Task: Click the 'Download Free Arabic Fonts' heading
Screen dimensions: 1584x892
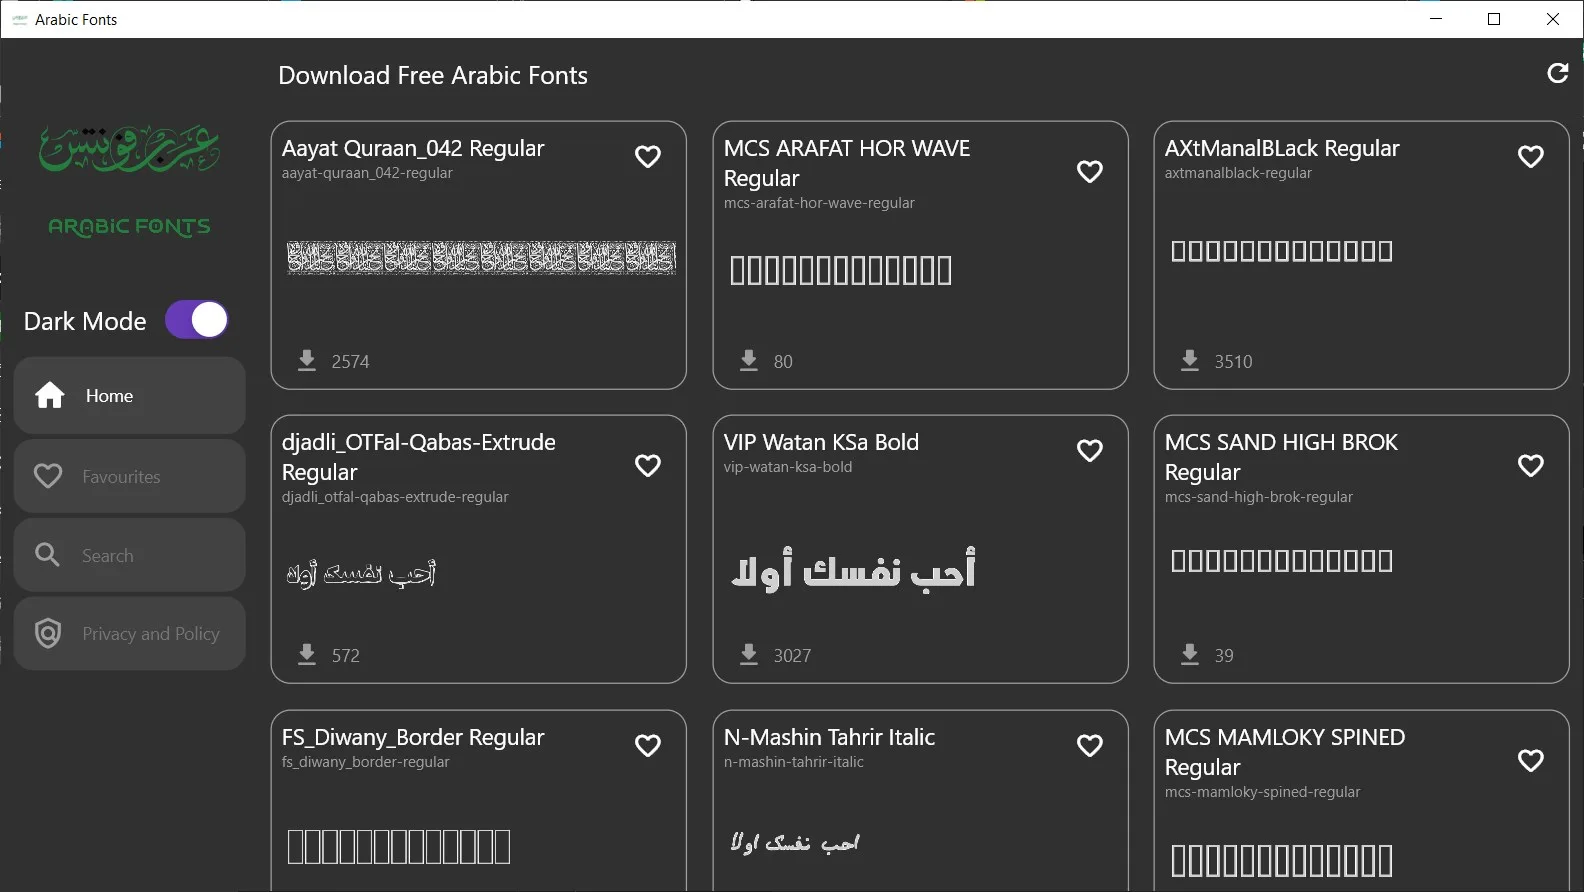Action: pos(433,75)
